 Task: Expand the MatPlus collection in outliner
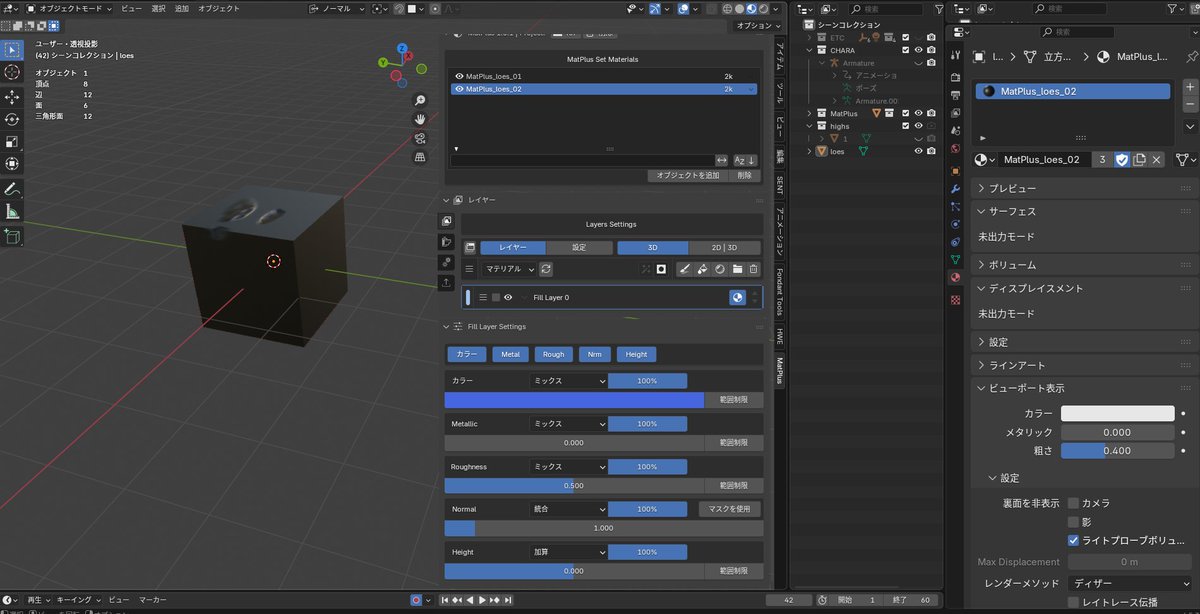(x=810, y=113)
